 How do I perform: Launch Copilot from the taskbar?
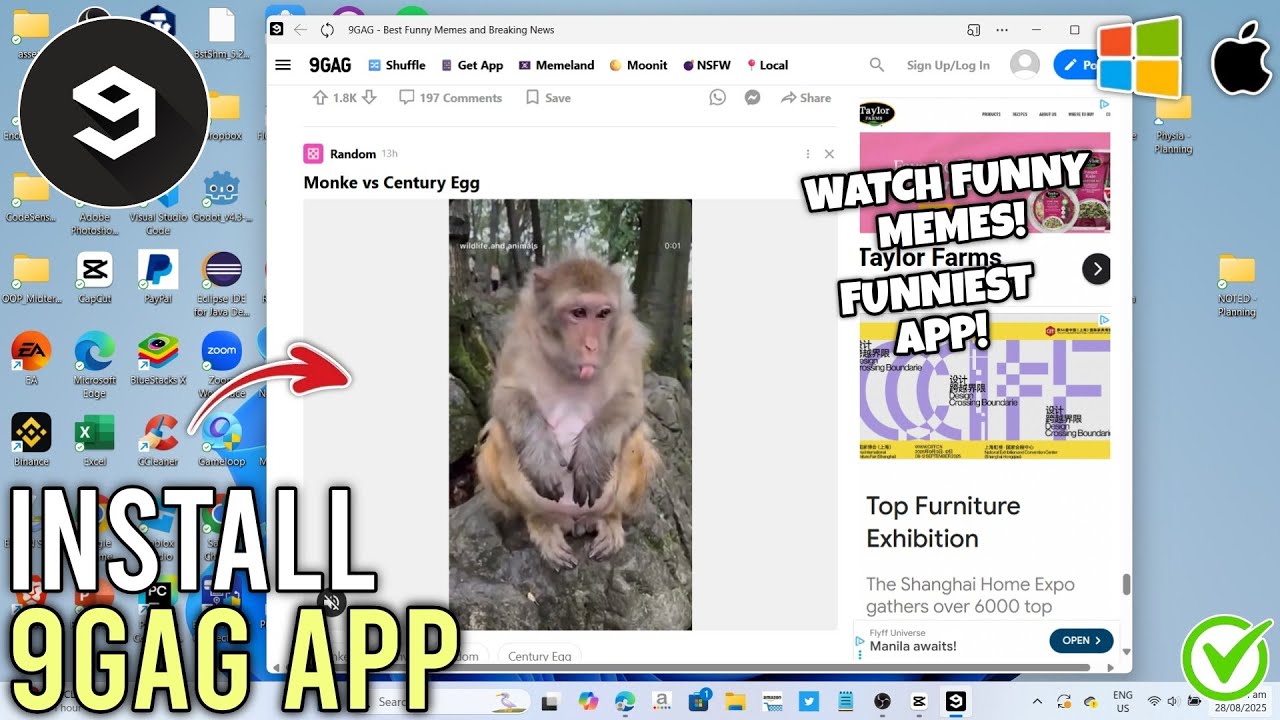pos(589,702)
